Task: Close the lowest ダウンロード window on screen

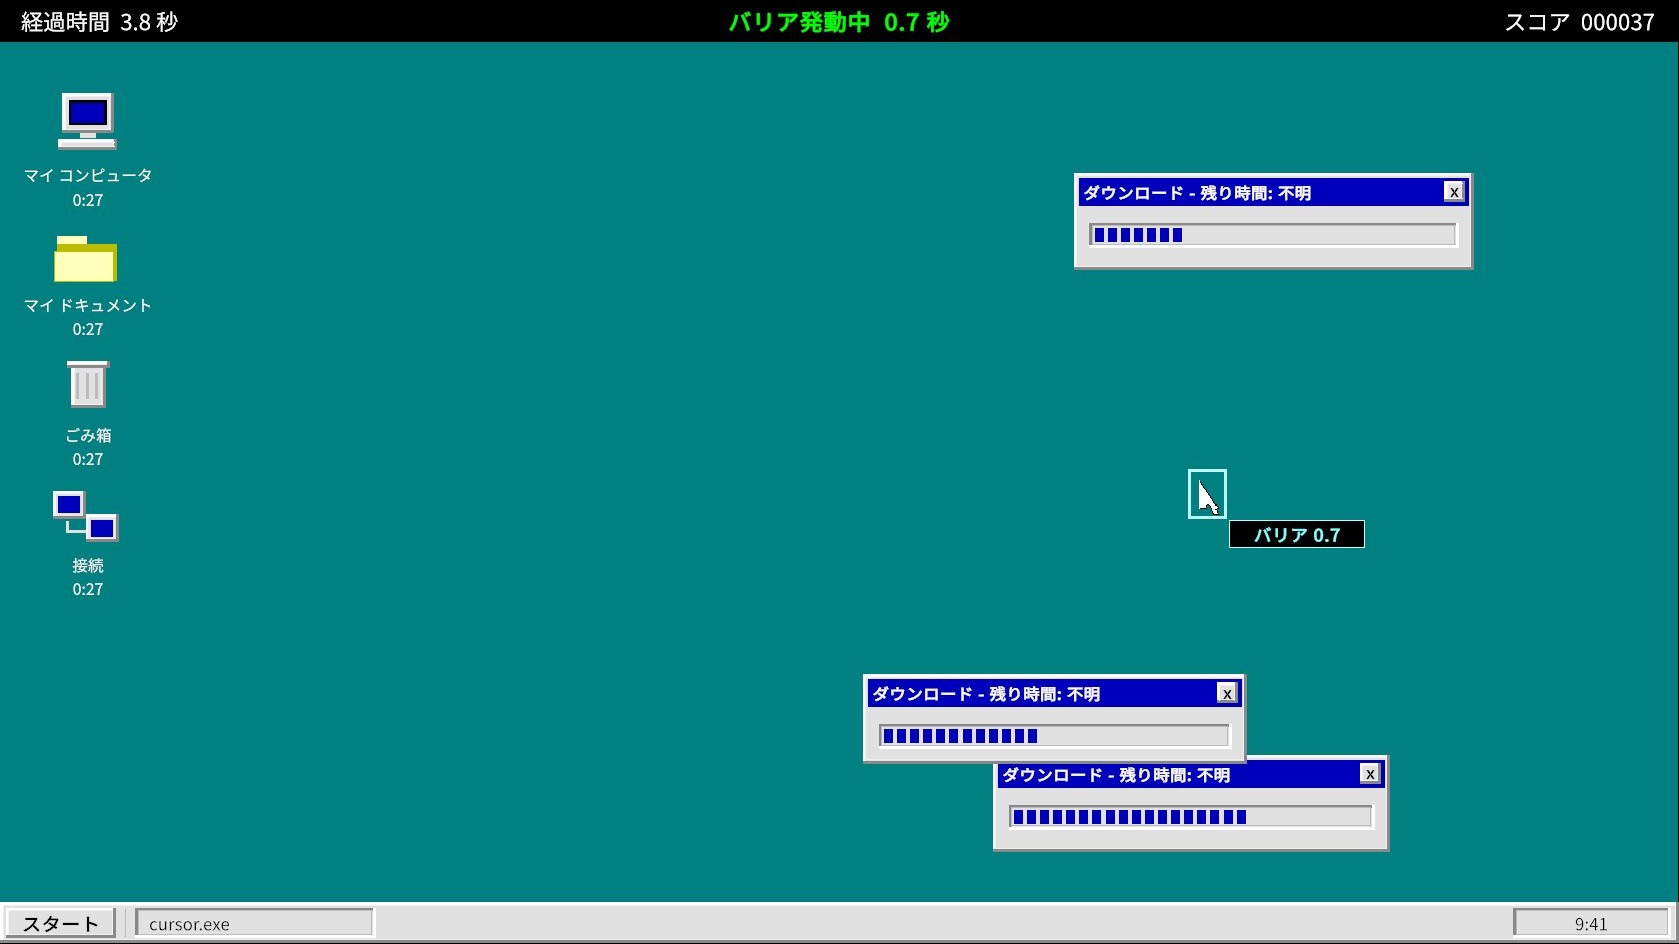Action: click(x=1370, y=774)
